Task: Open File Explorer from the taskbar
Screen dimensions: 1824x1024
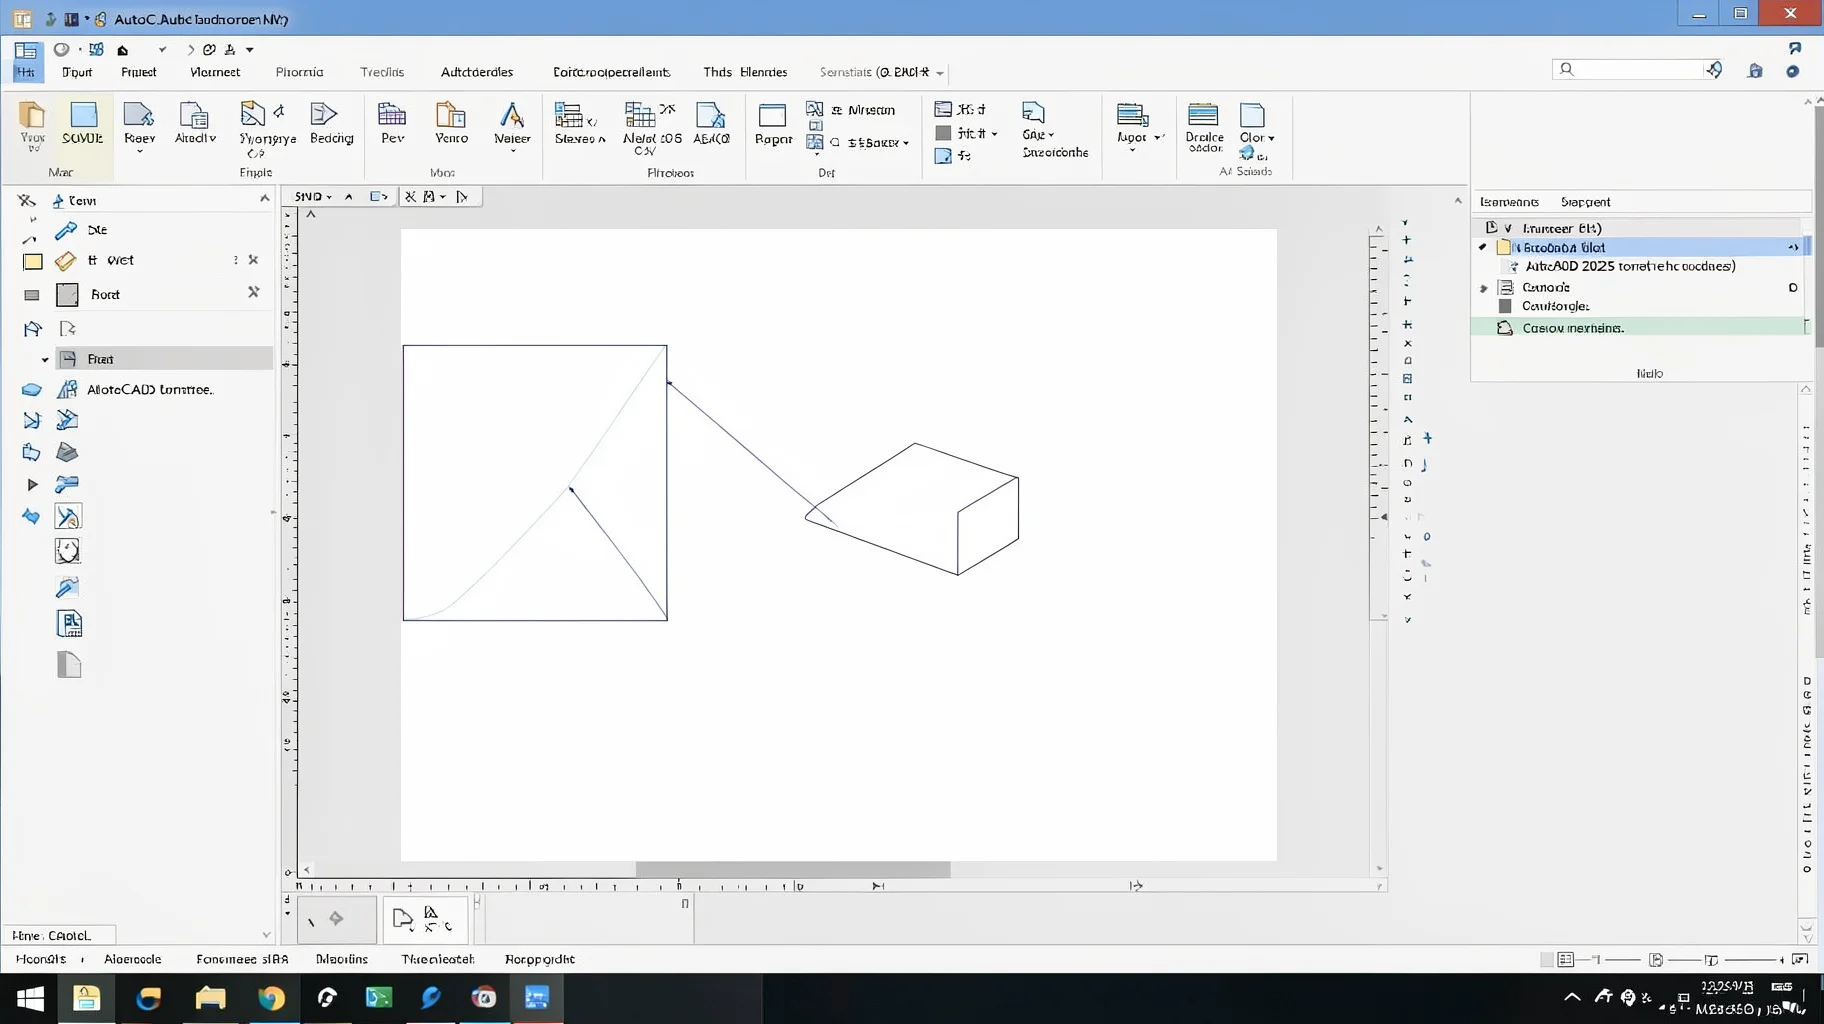Action: (x=210, y=998)
